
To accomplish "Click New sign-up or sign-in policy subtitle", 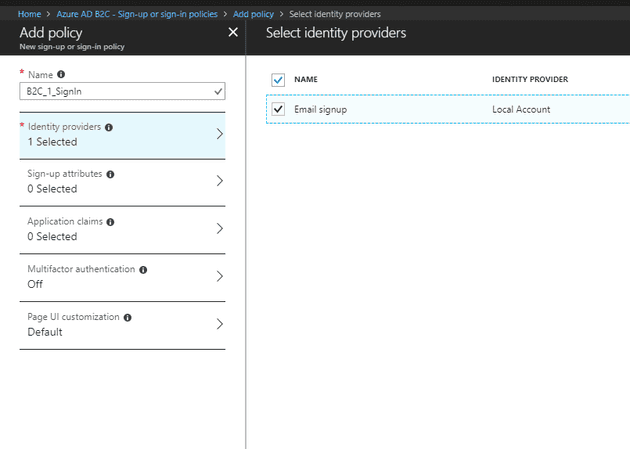I will (72, 47).
